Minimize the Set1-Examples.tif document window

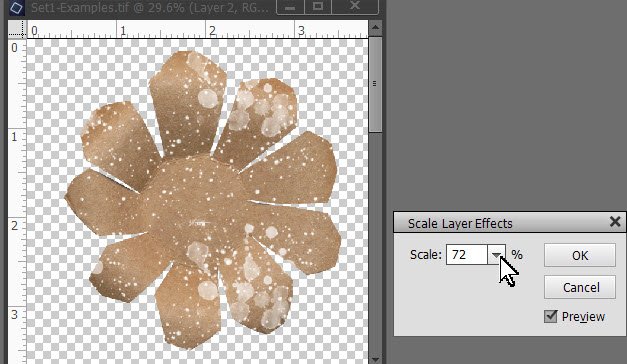click(290, 7)
